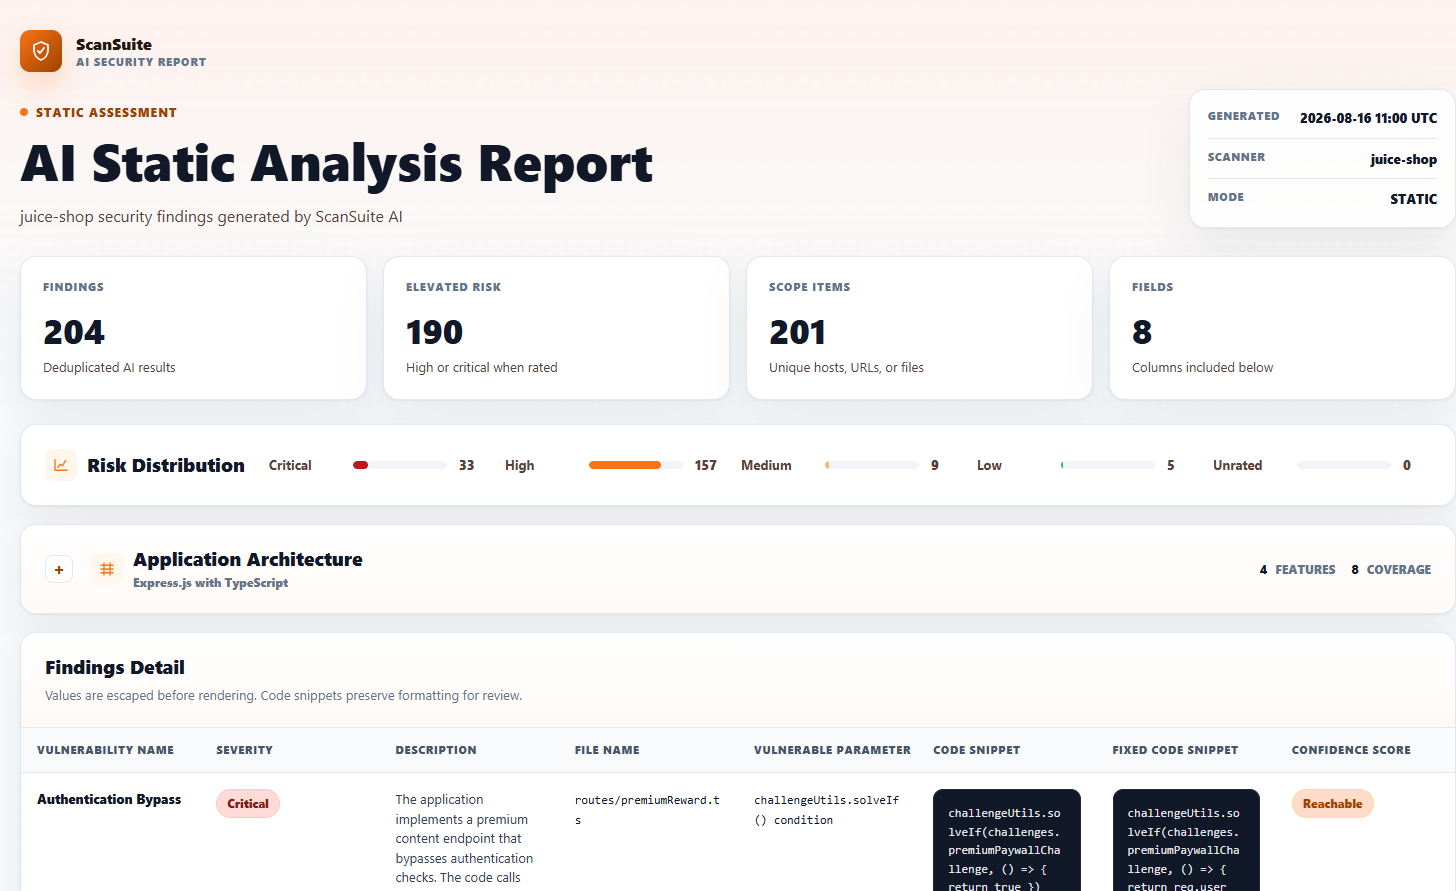Click the 'Express.js with TypeScript' subtitle
The image size is (1456, 891).
(x=211, y=583)
